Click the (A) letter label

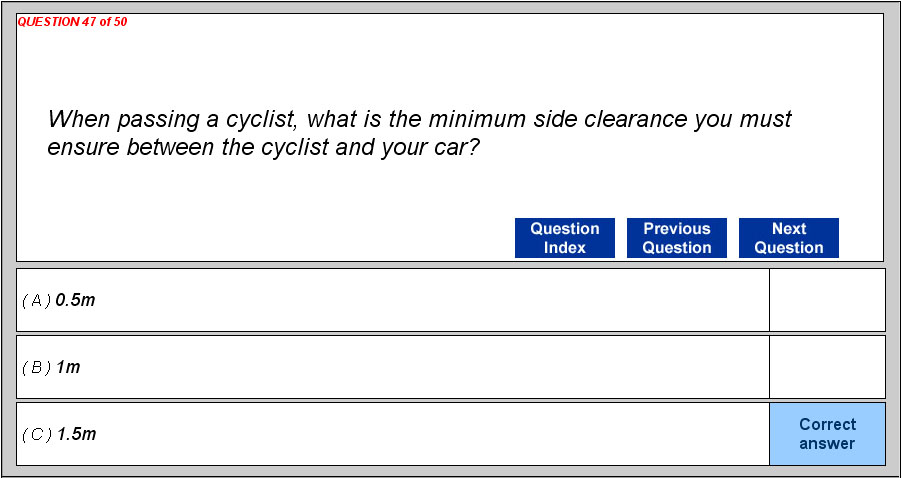click(x=36, y=300)
